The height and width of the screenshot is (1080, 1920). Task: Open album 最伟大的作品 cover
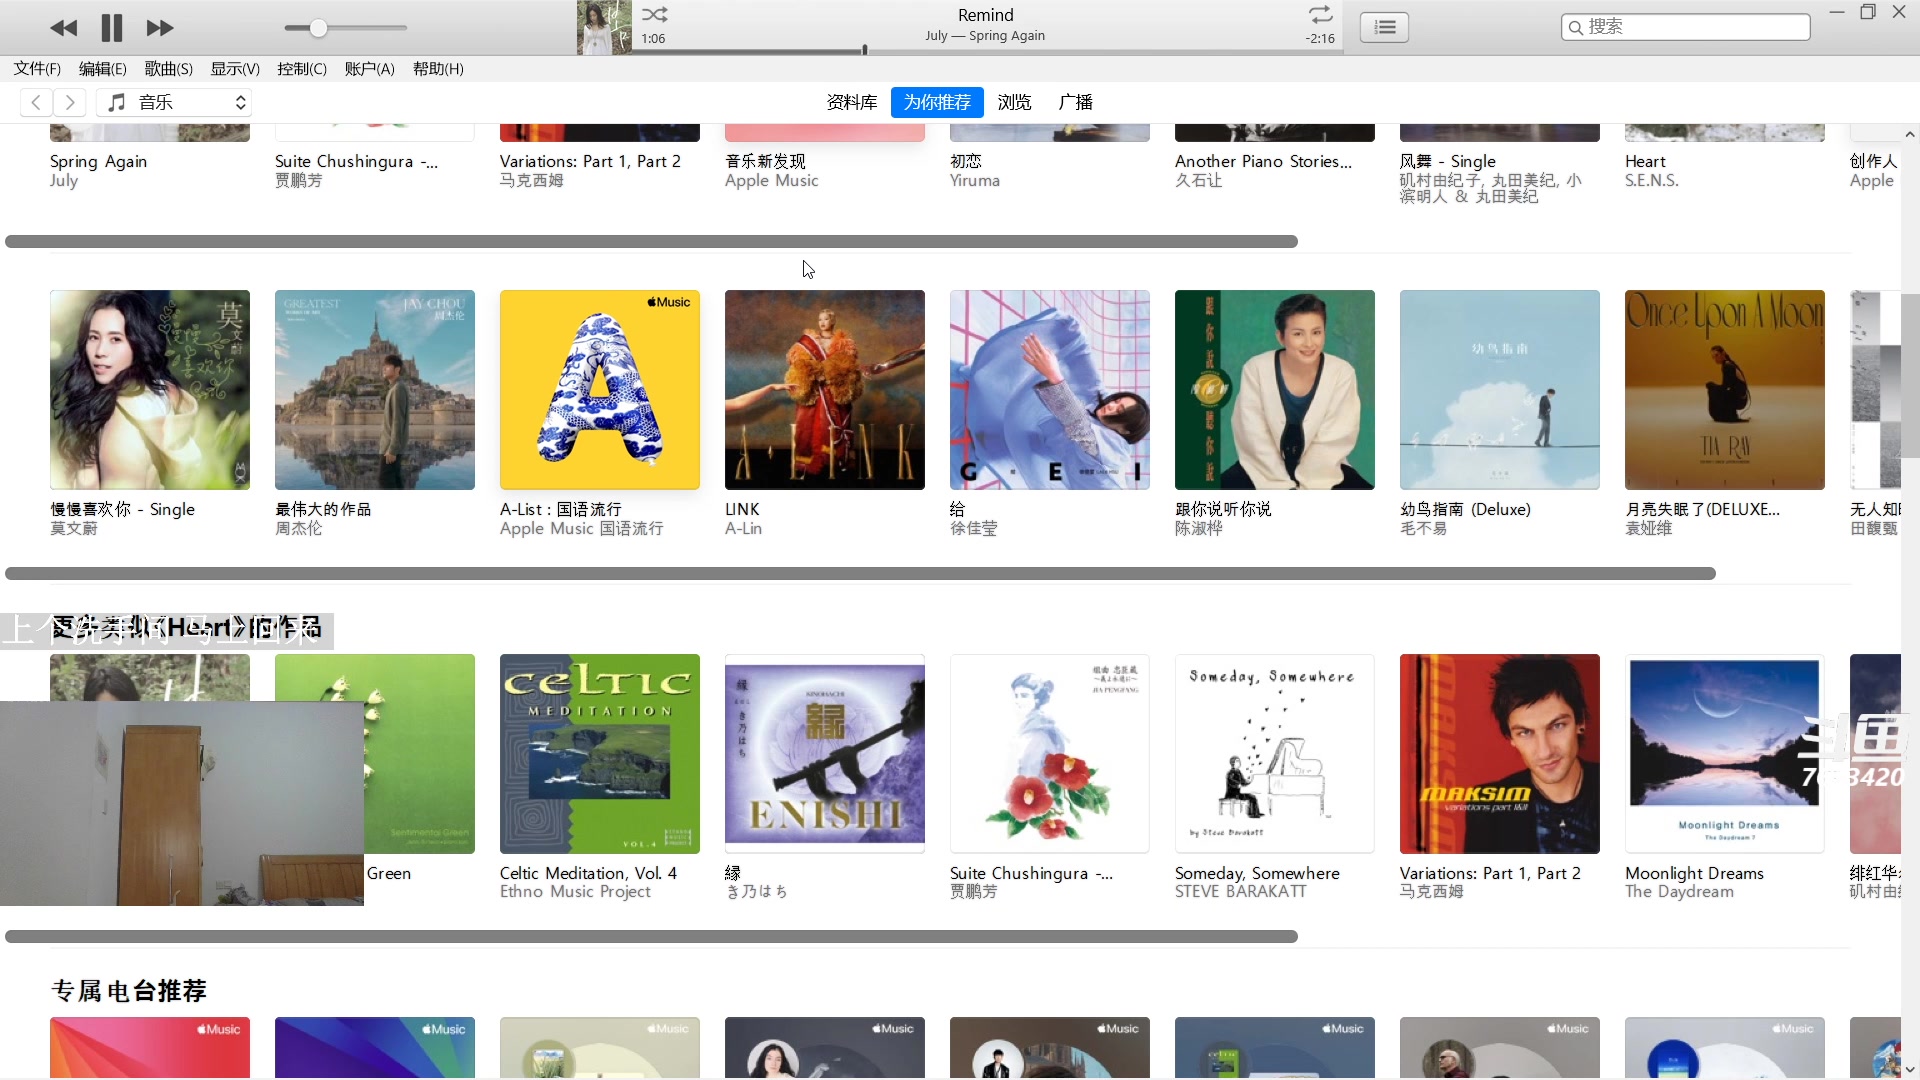tap(375, 390)
